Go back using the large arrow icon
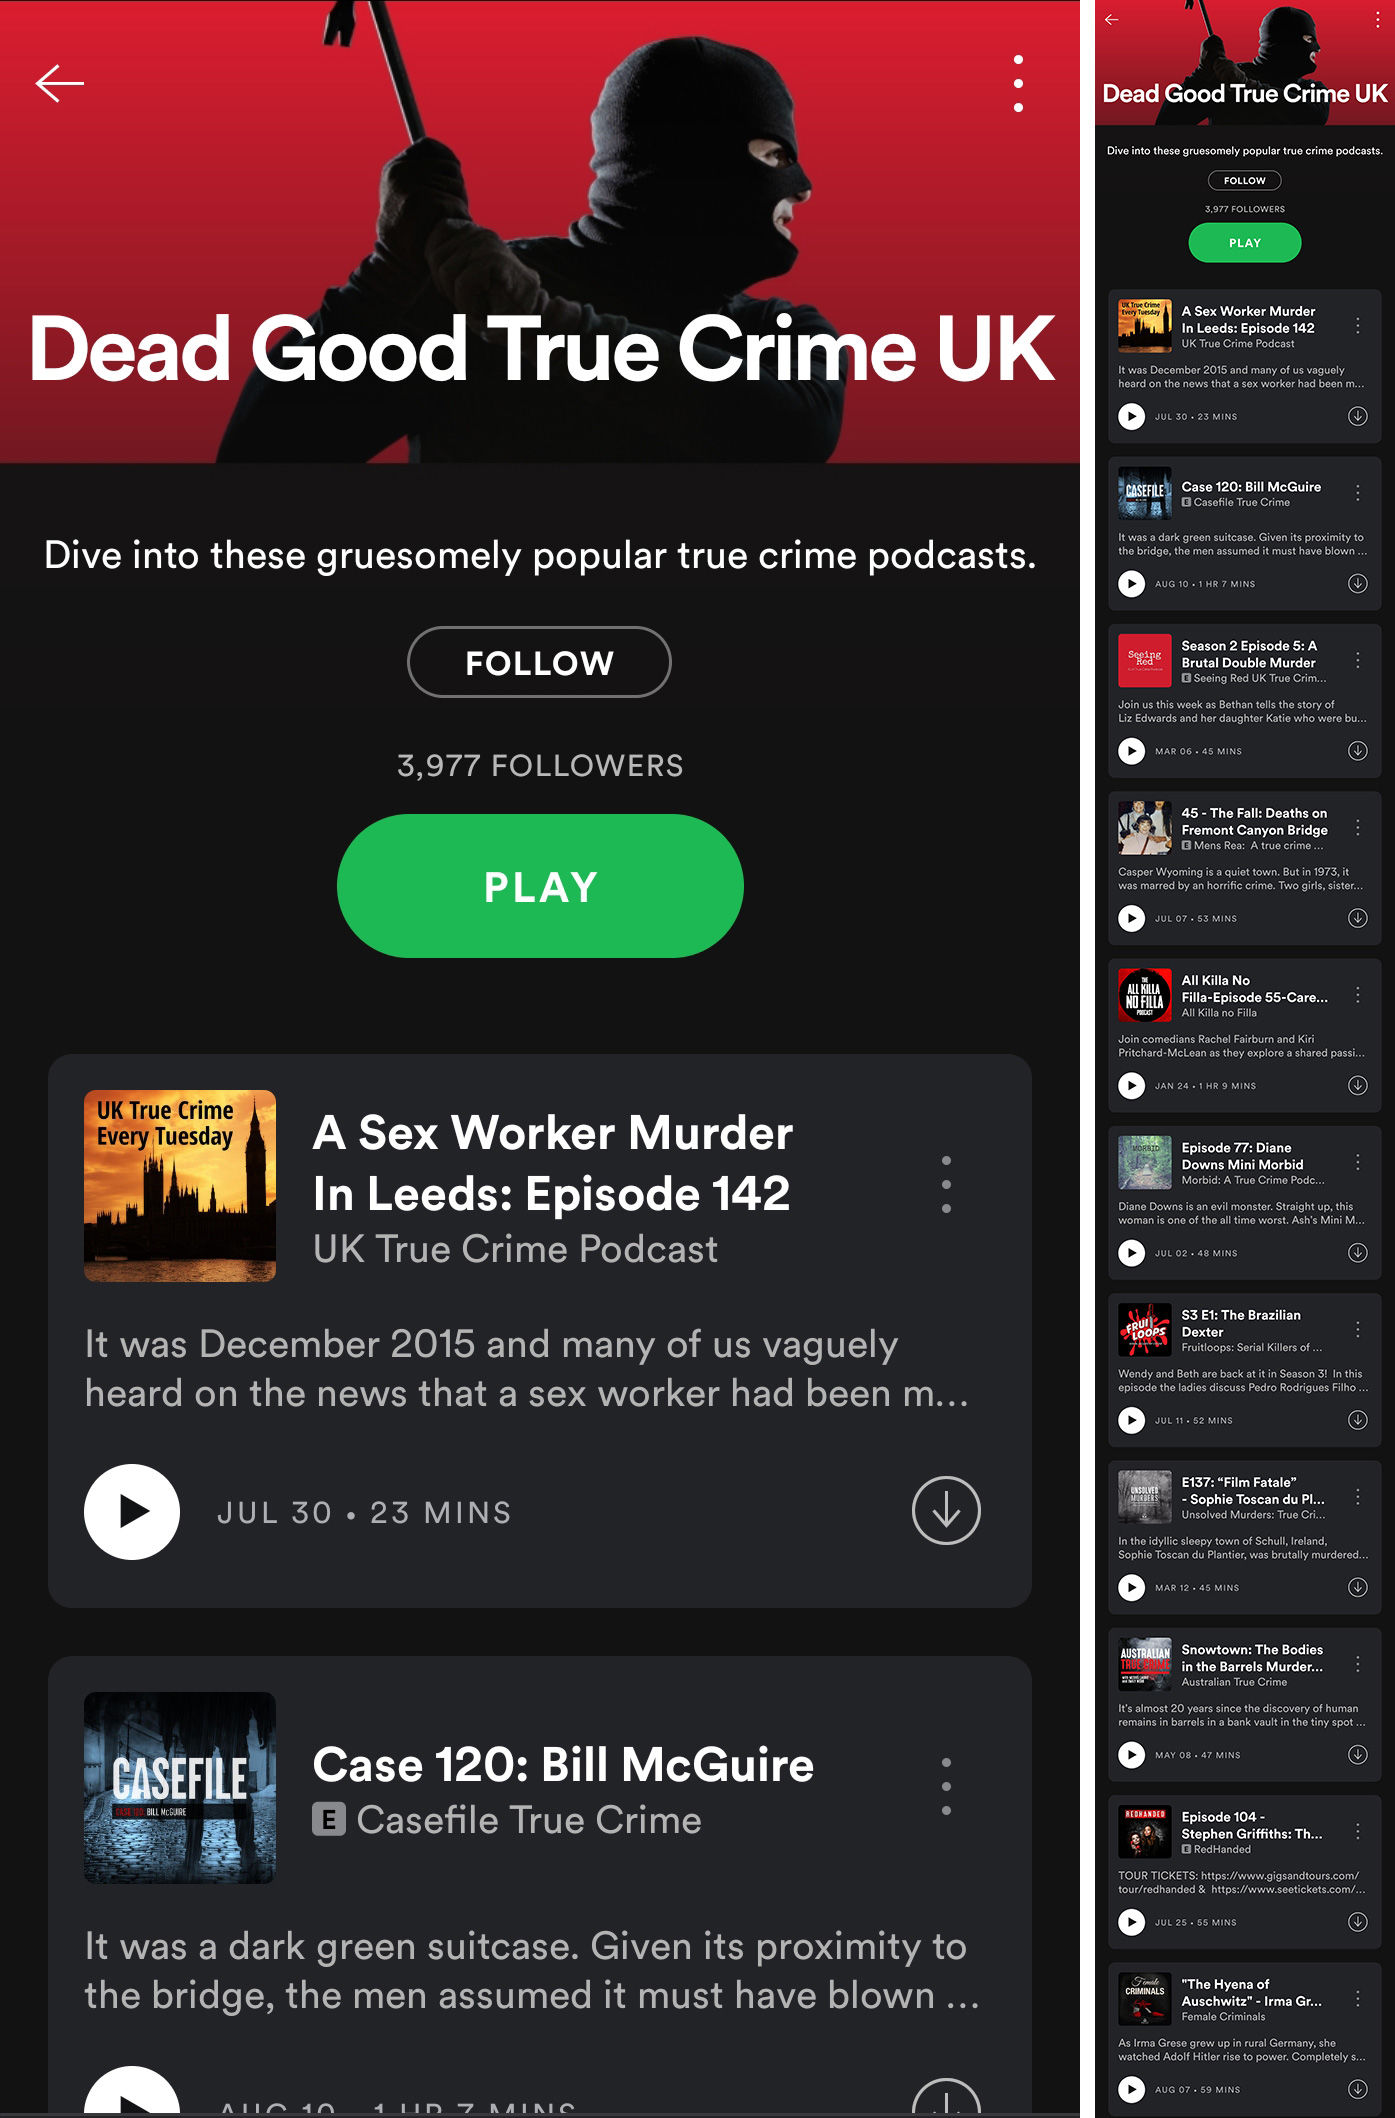The height and width of the screenshot is (2118, 1395). click(x=60, y=84)
